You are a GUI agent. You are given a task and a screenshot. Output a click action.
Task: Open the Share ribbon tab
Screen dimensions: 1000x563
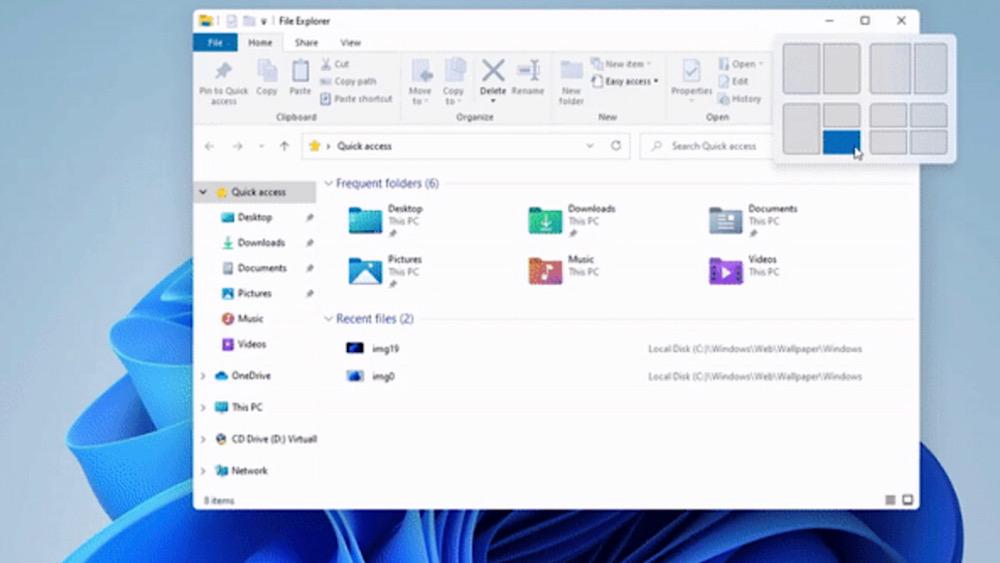[306, 43]
